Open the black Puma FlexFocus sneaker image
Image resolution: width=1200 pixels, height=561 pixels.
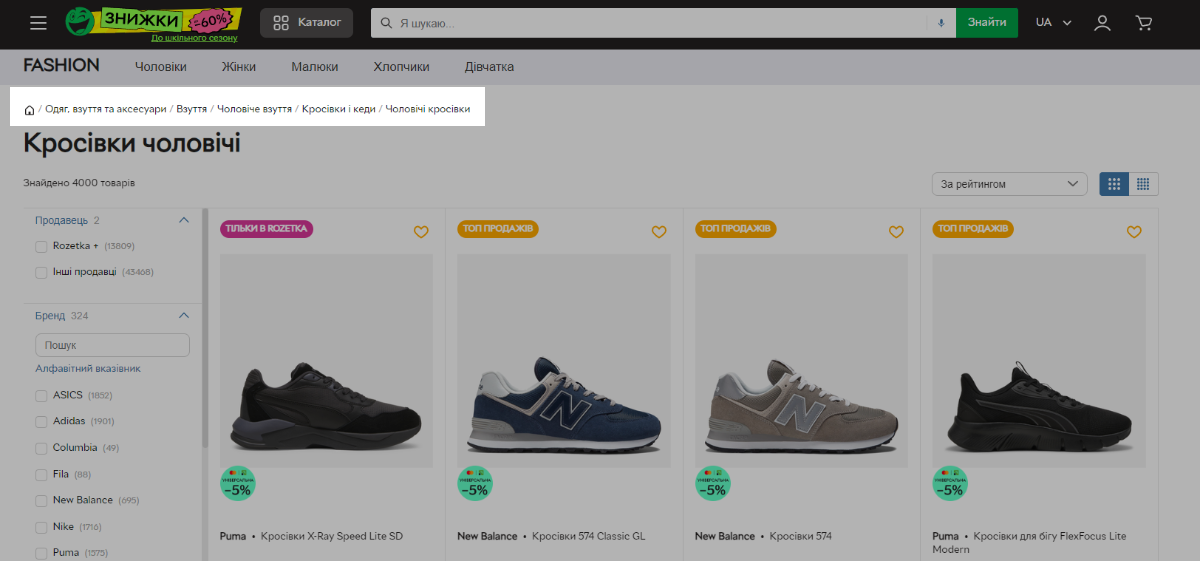coord(1039,361)
